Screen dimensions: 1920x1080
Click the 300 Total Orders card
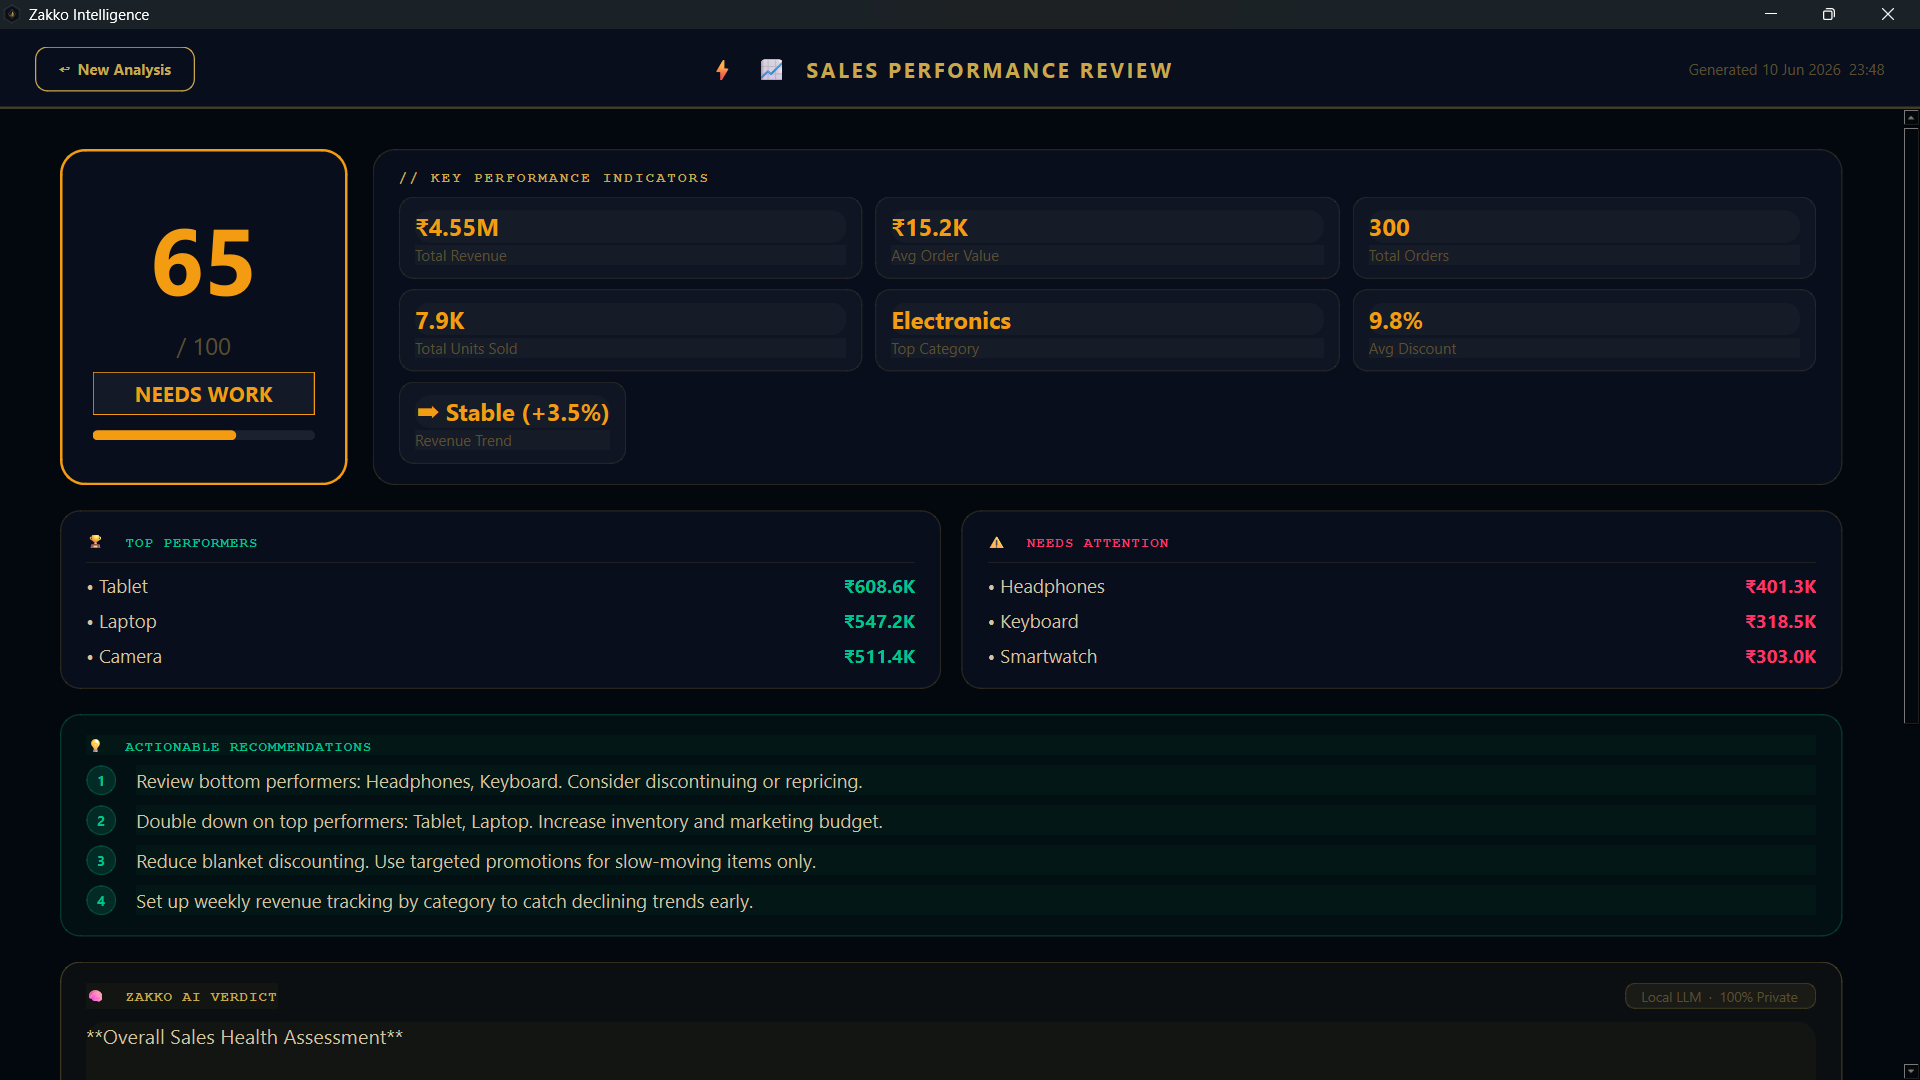1584,238
